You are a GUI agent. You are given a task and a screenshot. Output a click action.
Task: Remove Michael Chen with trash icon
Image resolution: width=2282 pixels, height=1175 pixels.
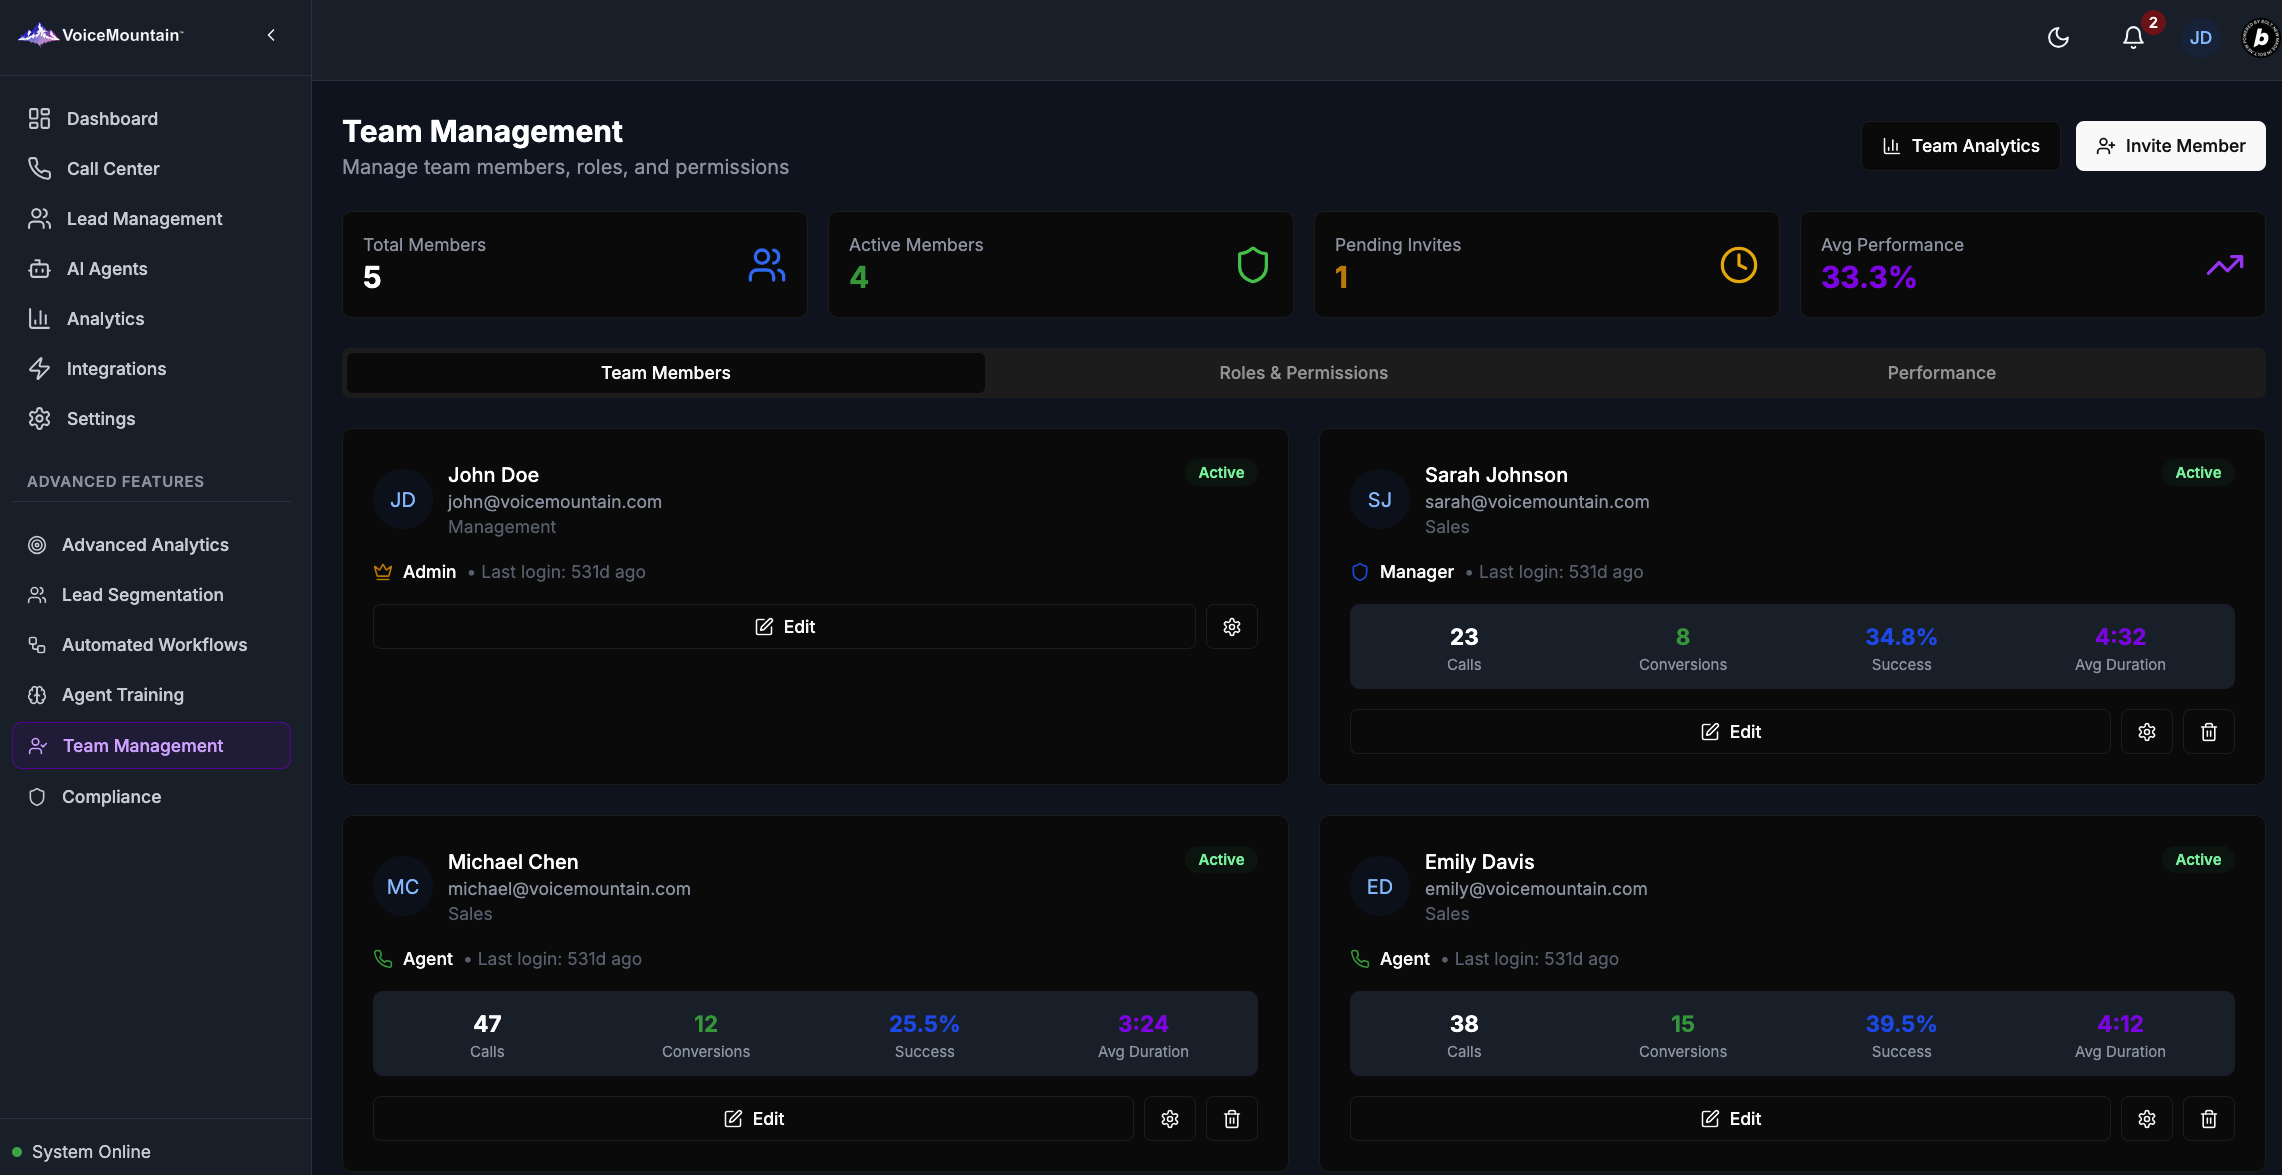click(1231, 1119)
